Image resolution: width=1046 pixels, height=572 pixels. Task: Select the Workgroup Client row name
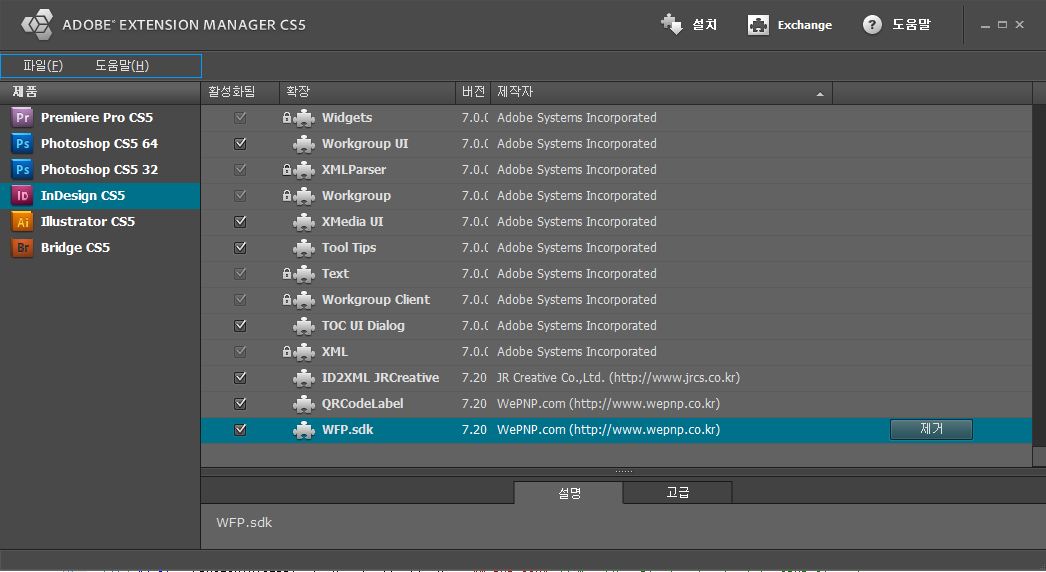[376, 300]
